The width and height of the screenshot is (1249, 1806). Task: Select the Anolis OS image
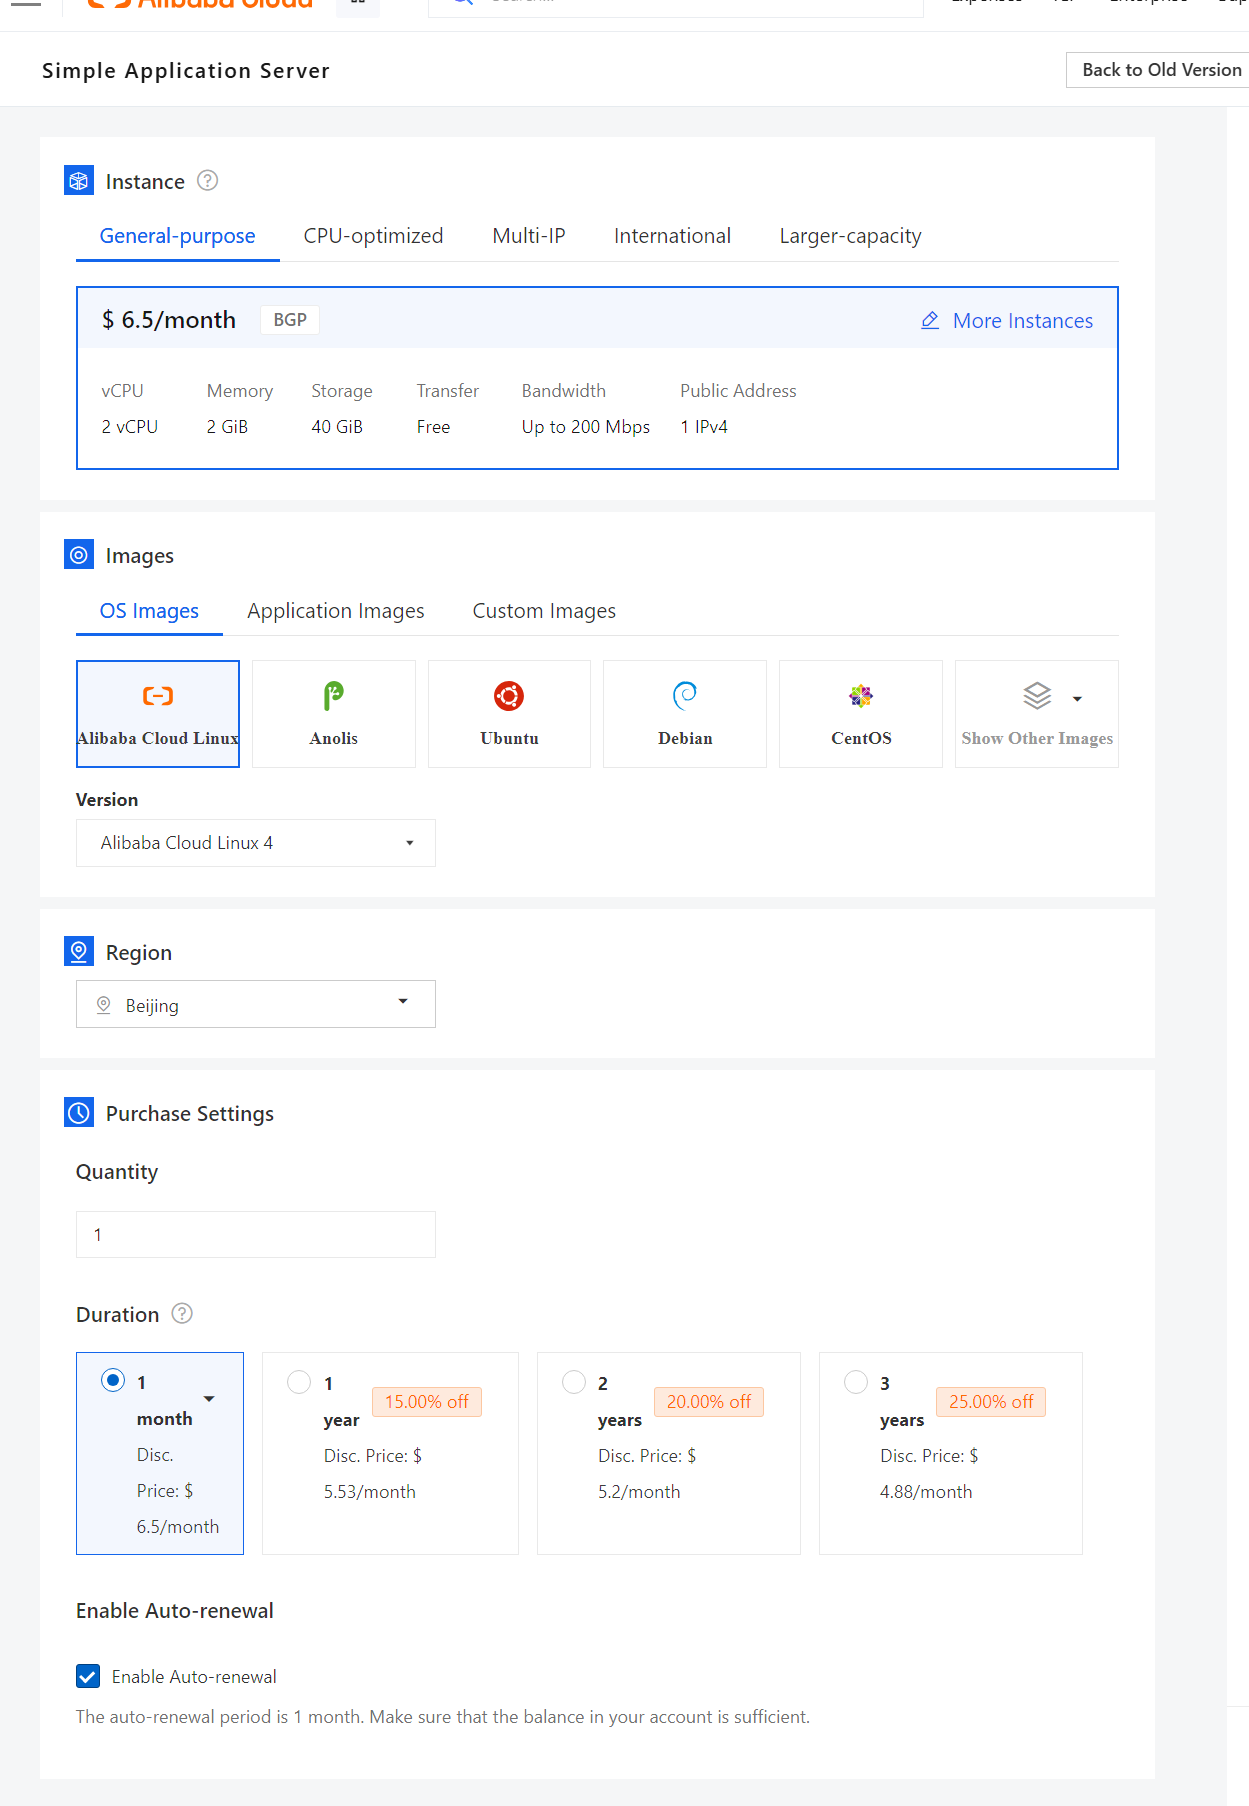coord(334,714)
